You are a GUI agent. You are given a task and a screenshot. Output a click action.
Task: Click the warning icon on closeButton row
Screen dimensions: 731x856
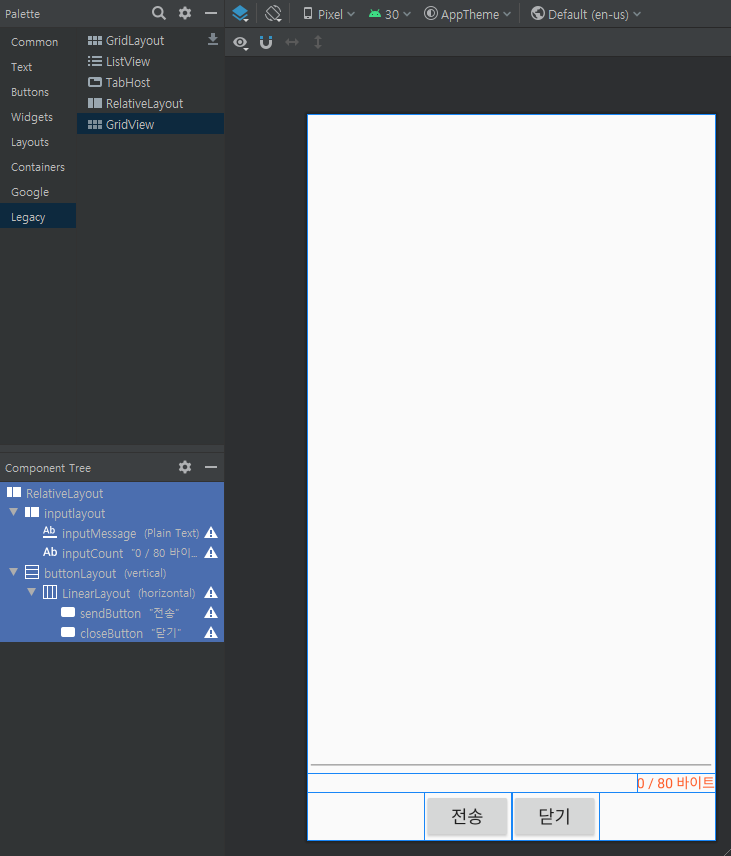pos(211,633)
